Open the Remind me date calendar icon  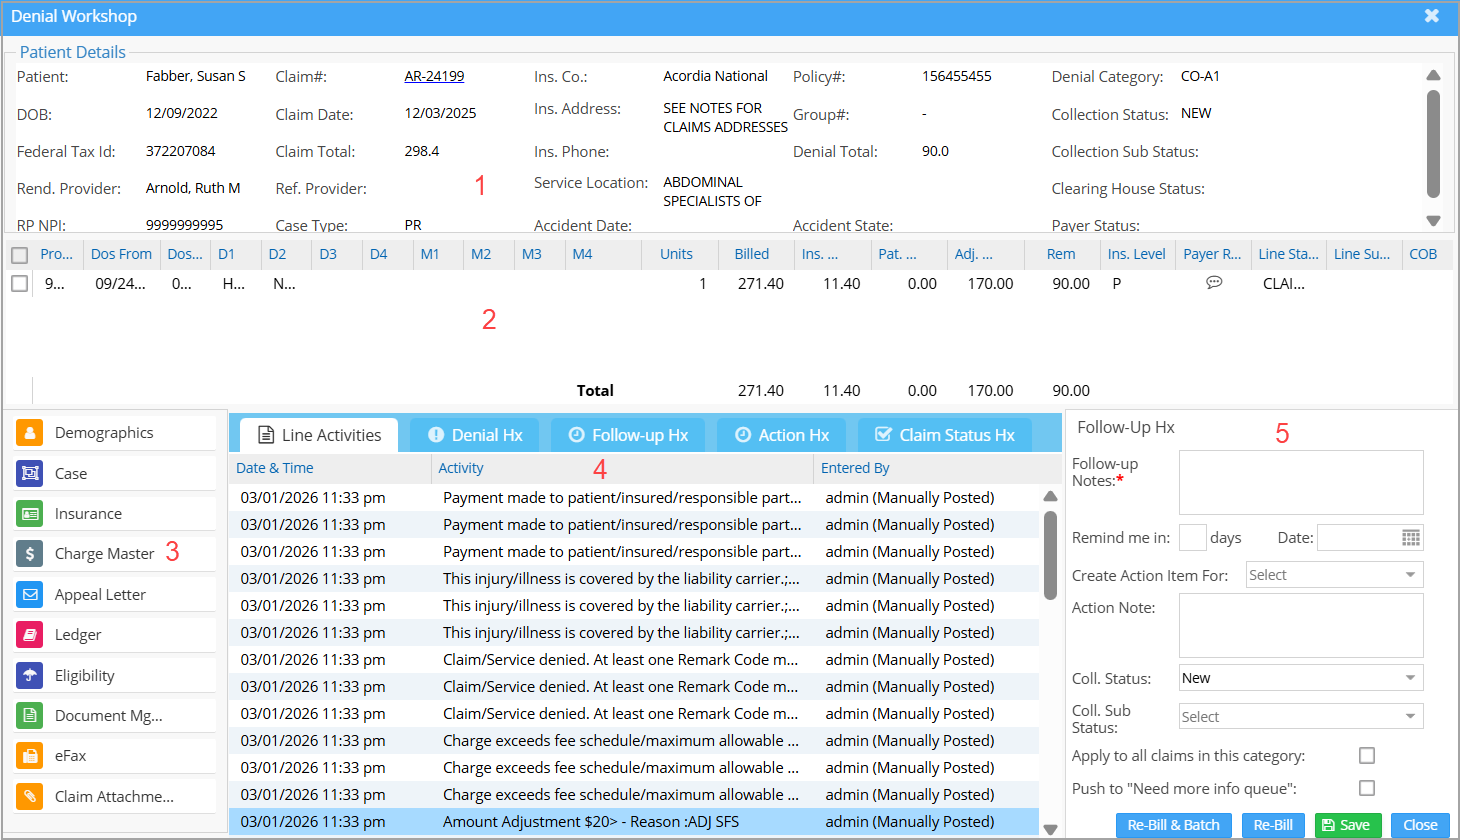[1410, 538]
